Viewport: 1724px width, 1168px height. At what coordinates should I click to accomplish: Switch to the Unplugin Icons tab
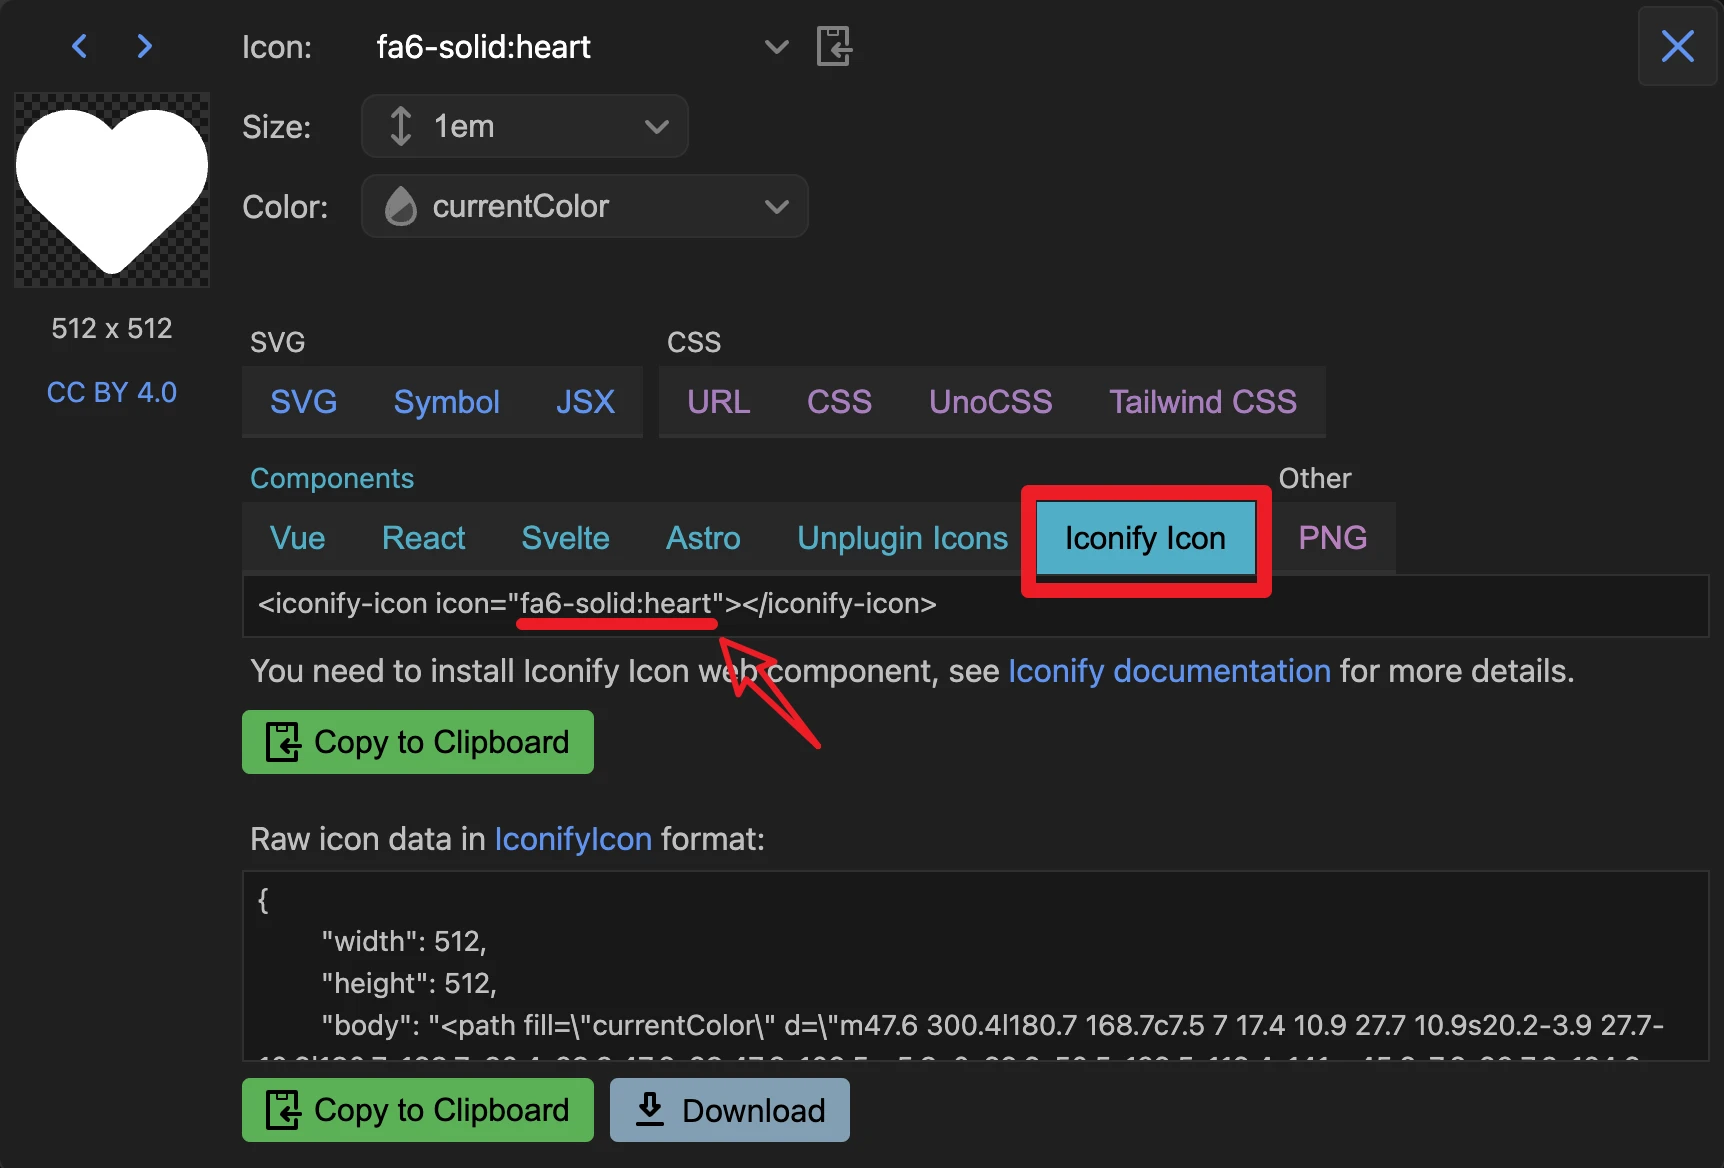pyautogui.click(x=902, y=538)
